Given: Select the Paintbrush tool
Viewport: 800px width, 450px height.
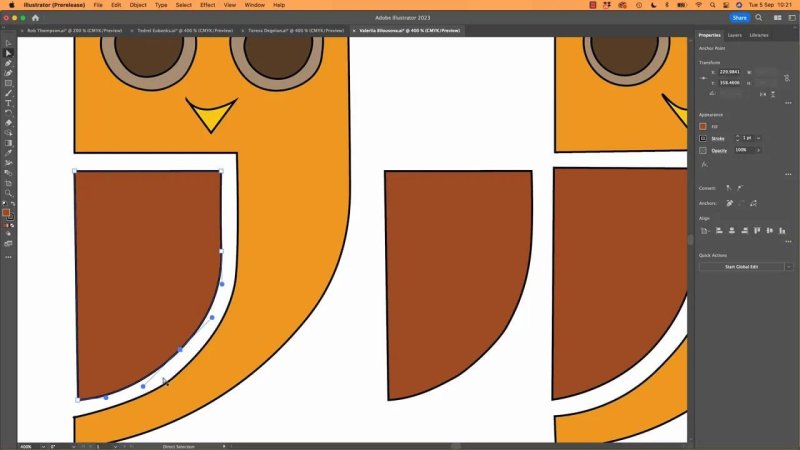Looking at the screenshot, I should coord(8,93).
